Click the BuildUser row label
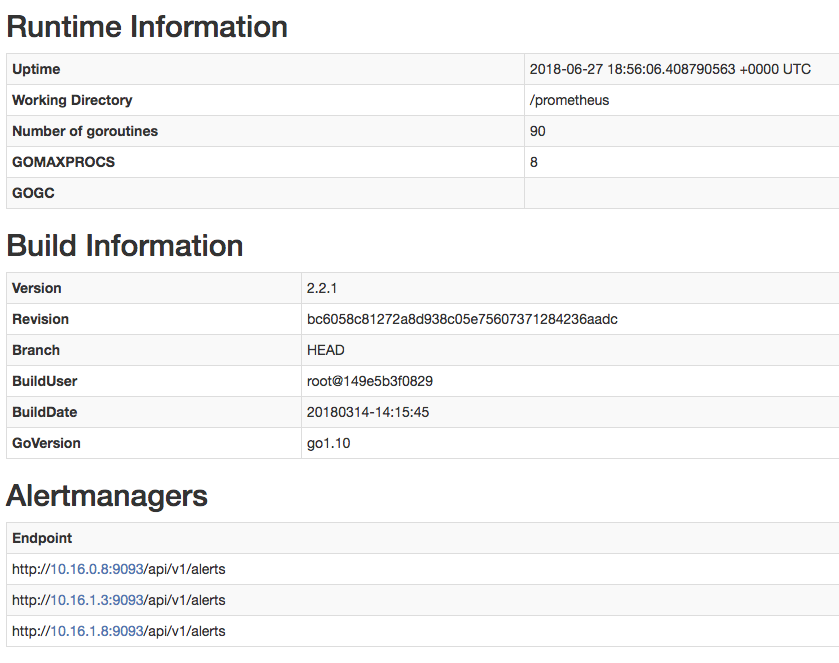839x663 pixels. [44, 381]
